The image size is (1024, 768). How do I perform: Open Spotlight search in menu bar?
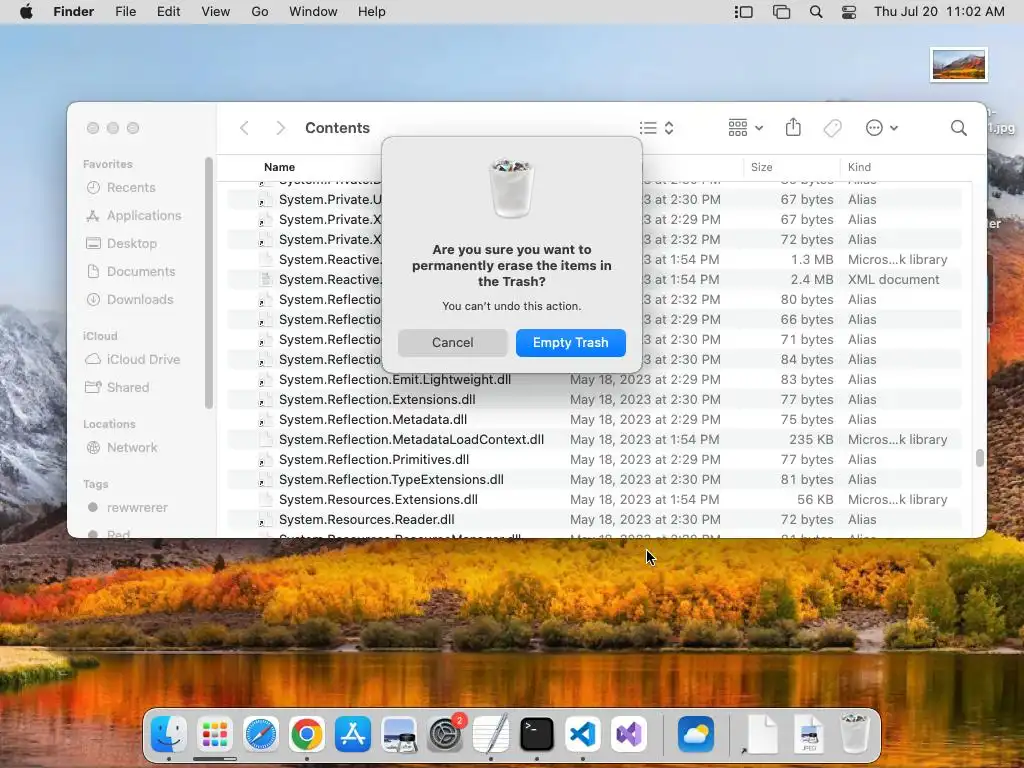coord(816,12)
